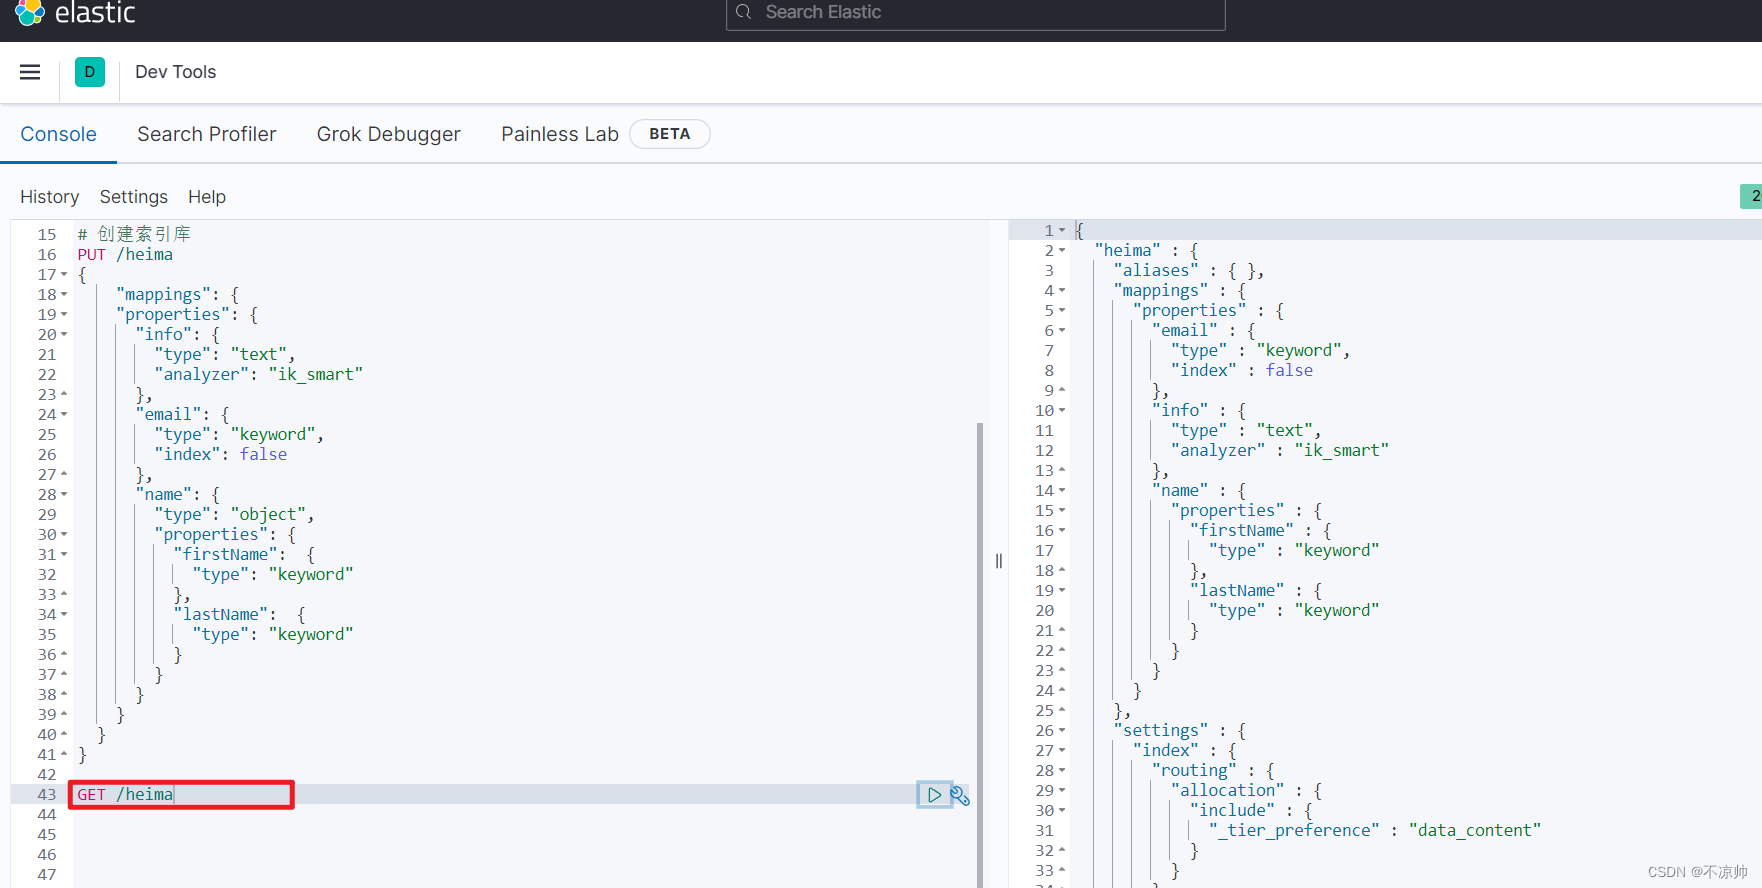Click the Dev Tools breadcrumb

(x=175, y=72)
